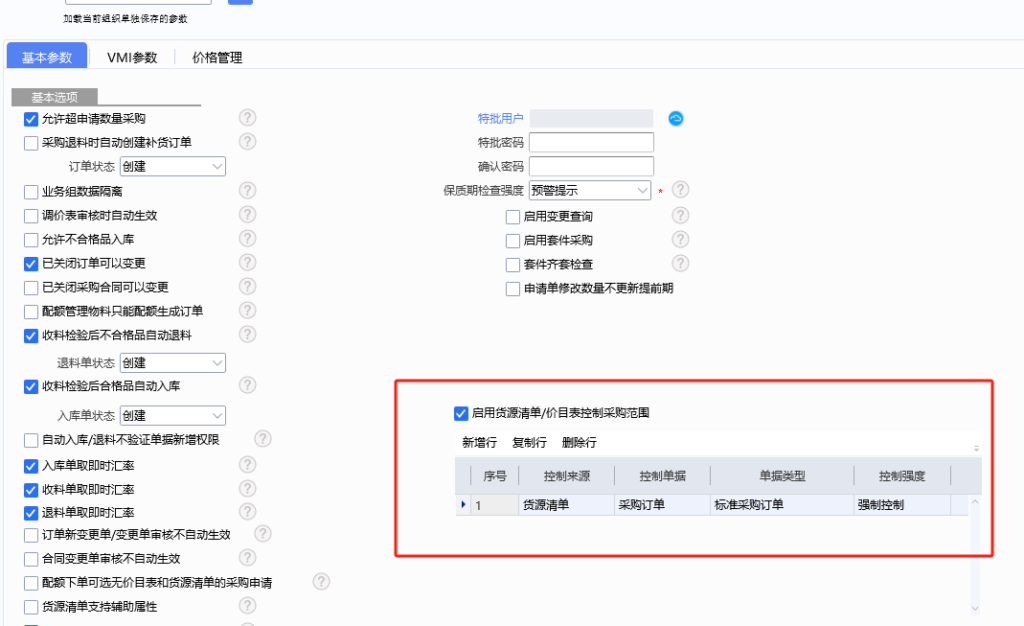The width and height of the screenshot is (1024, 626).
Task: Click the 特批密码 input field
Action: coord(591,143)
